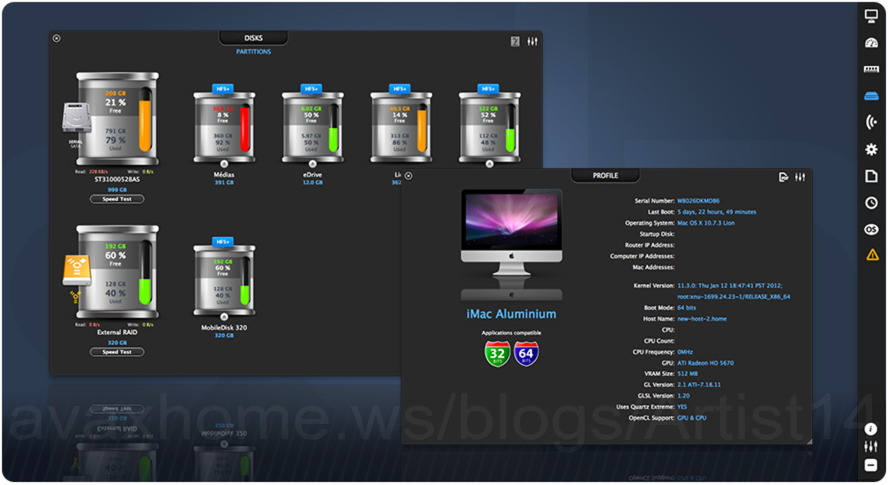Open the document page sidebar icon
This screenshot has width=889, height=485.
pyautogui.click(x=871, y=176)
